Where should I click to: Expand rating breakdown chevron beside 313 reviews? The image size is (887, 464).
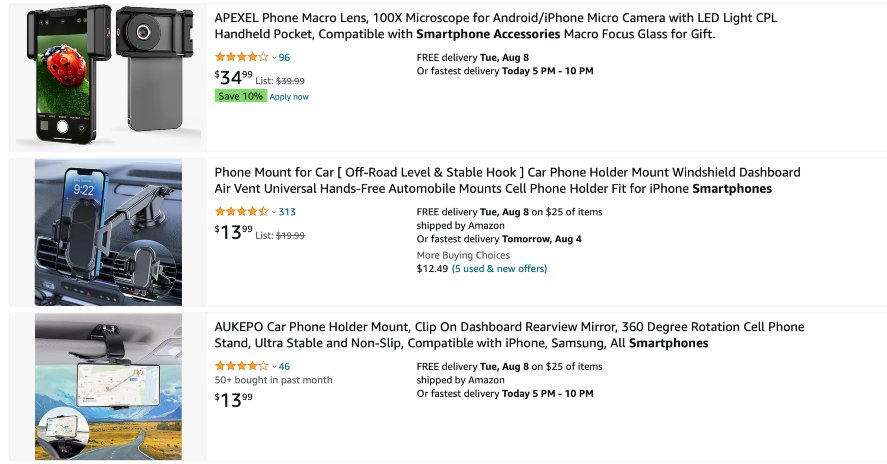pos(274,213)
